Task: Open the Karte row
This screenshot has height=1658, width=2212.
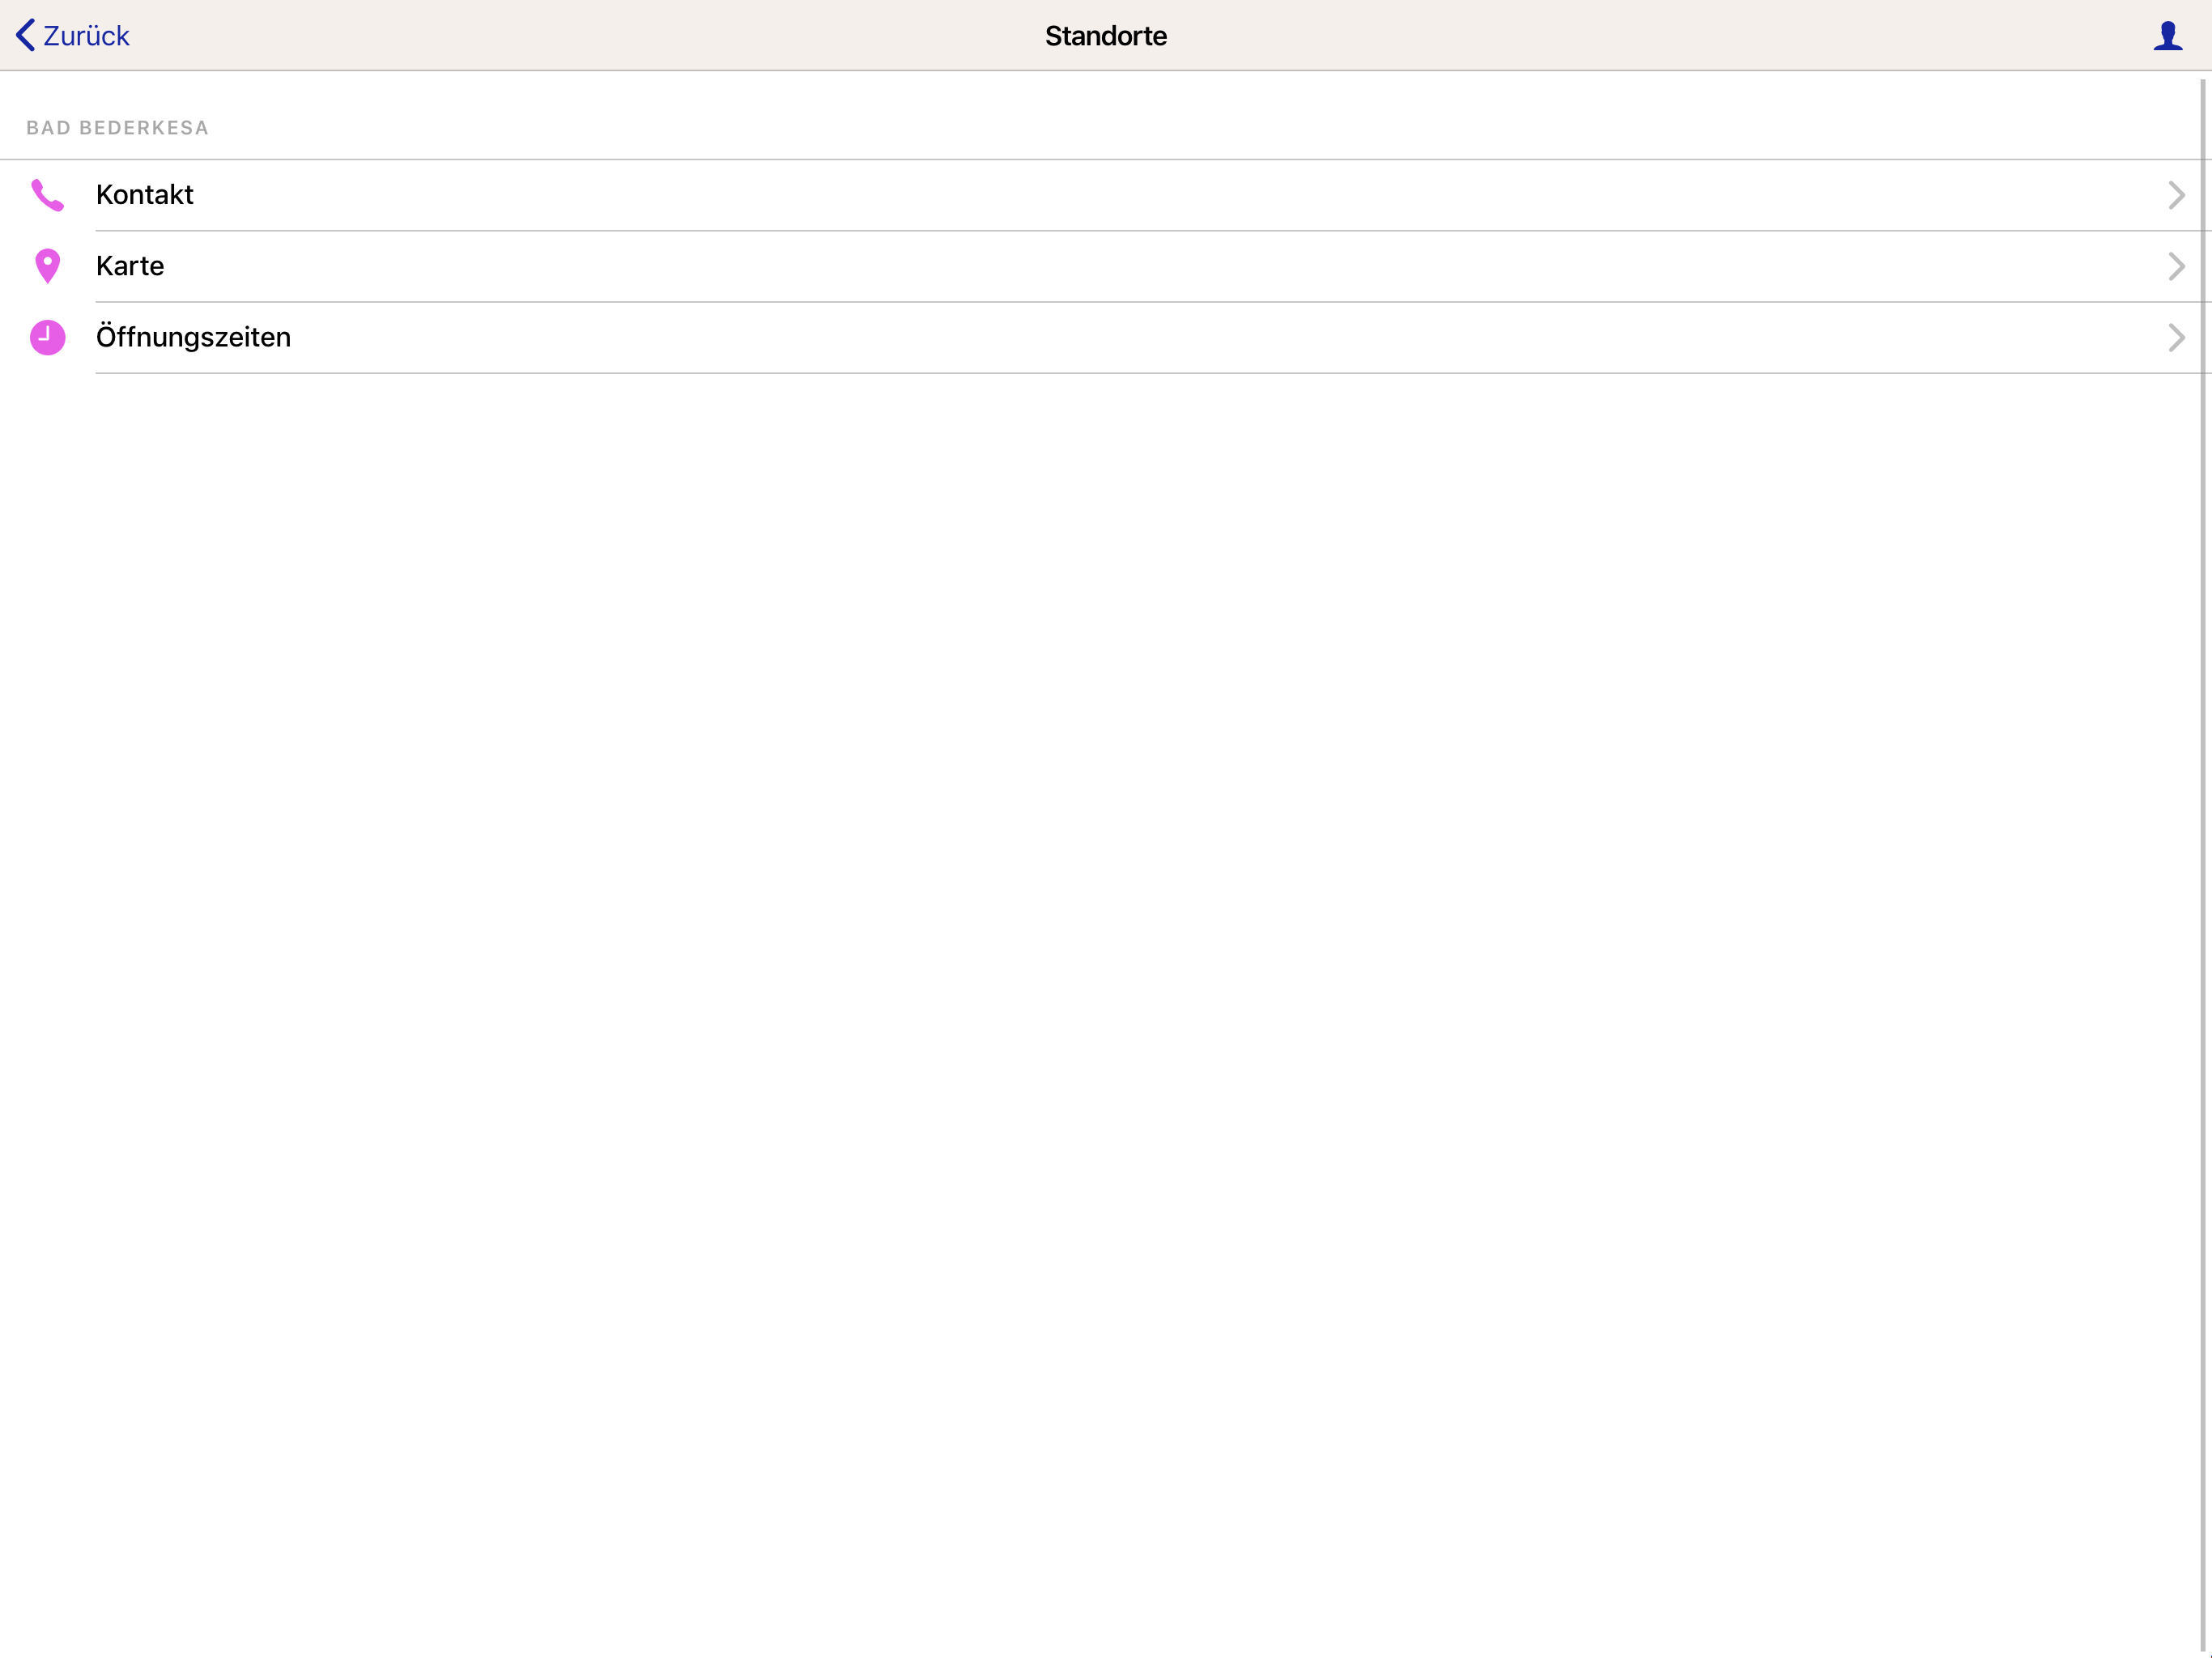Action: (1106, 266)
